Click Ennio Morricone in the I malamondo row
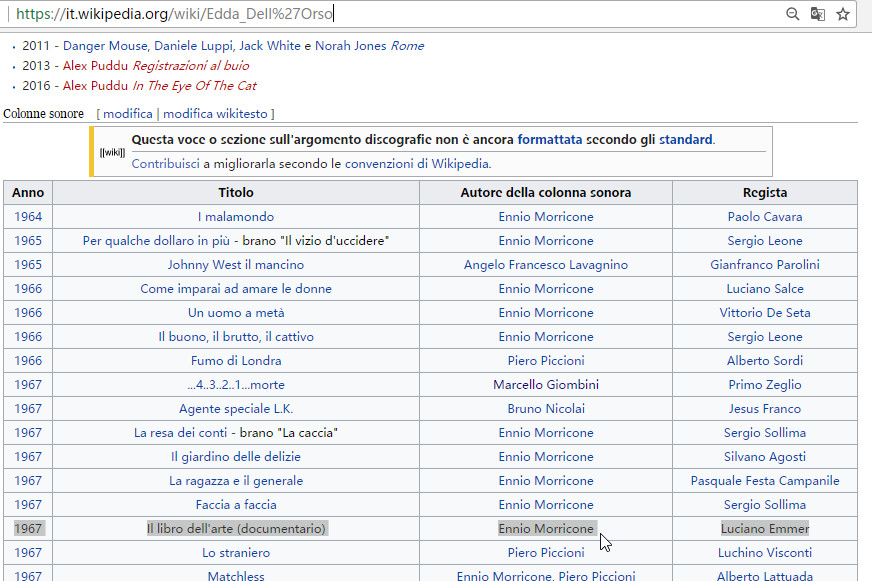Viewport: 872px width, 581px height. (x=546, y=217)
